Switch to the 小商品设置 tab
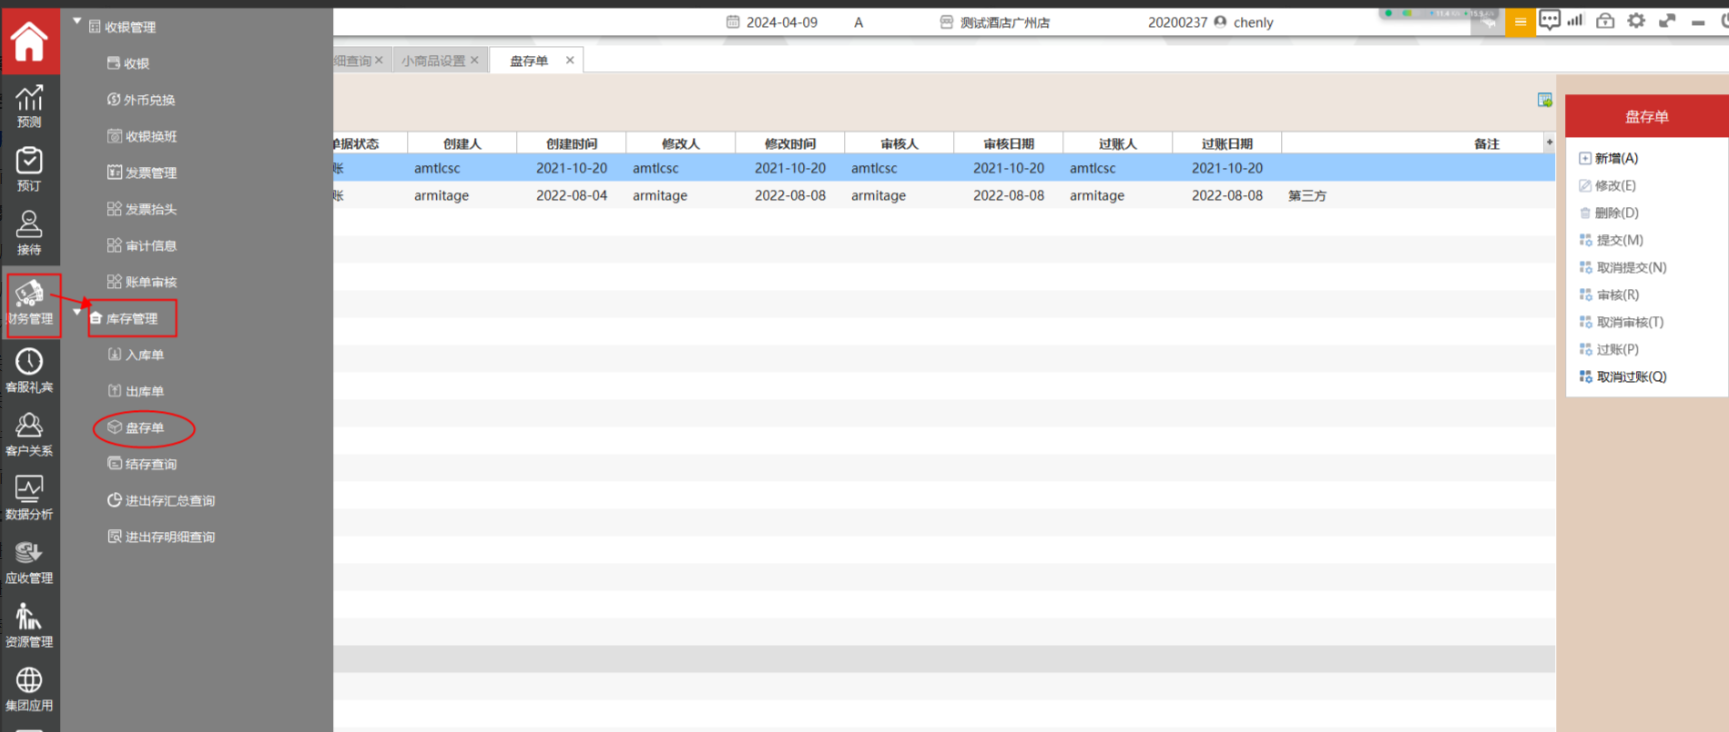Viewport: 1729px width, 732px height. click(x=433, y=61)
